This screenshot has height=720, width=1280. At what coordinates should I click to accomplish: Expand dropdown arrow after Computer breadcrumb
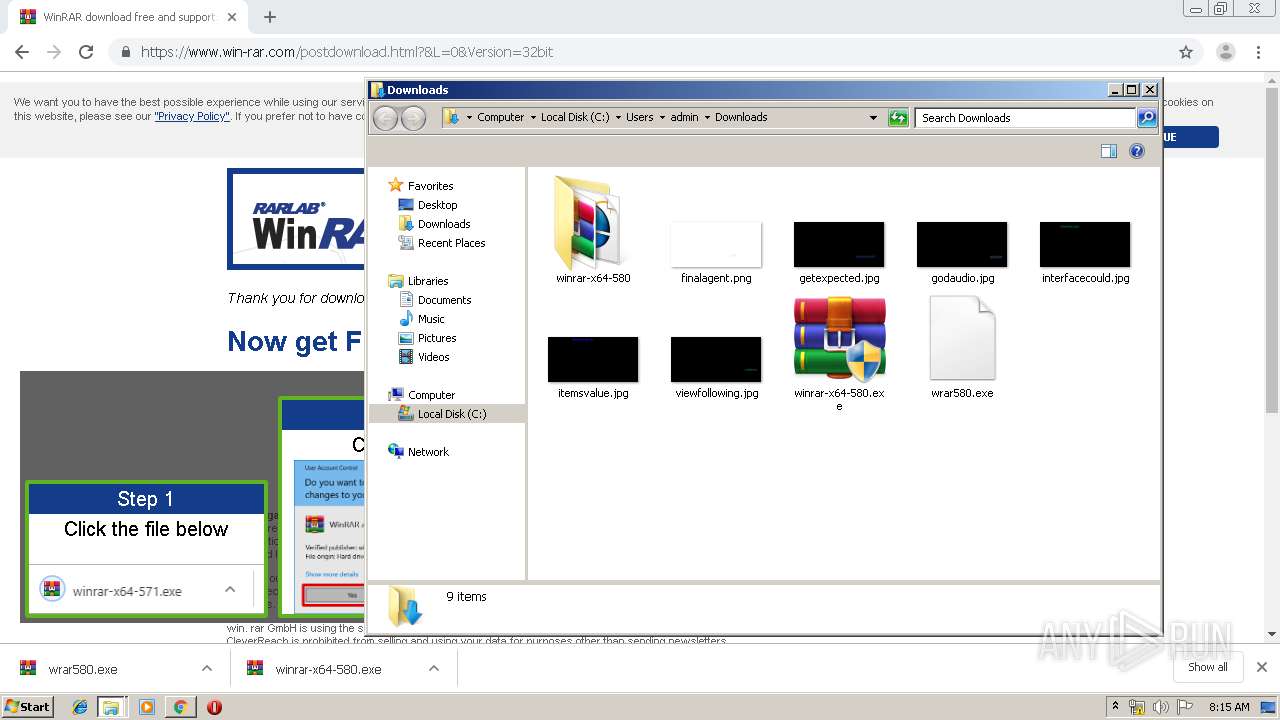533,118
